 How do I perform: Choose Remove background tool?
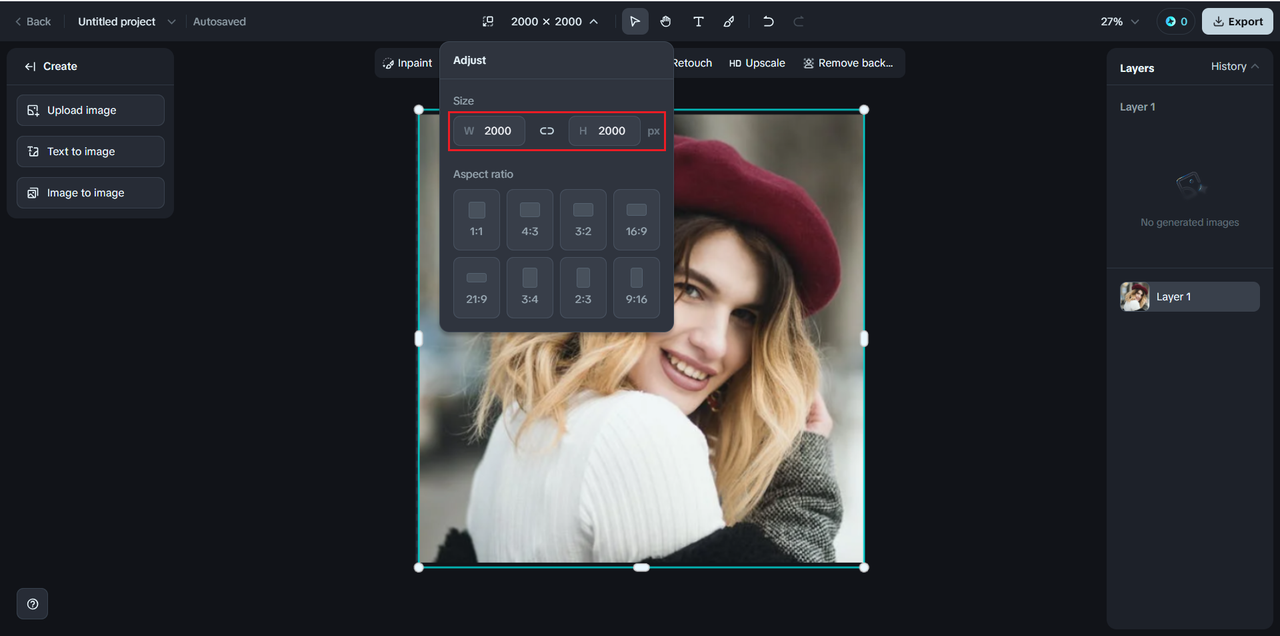848,63
